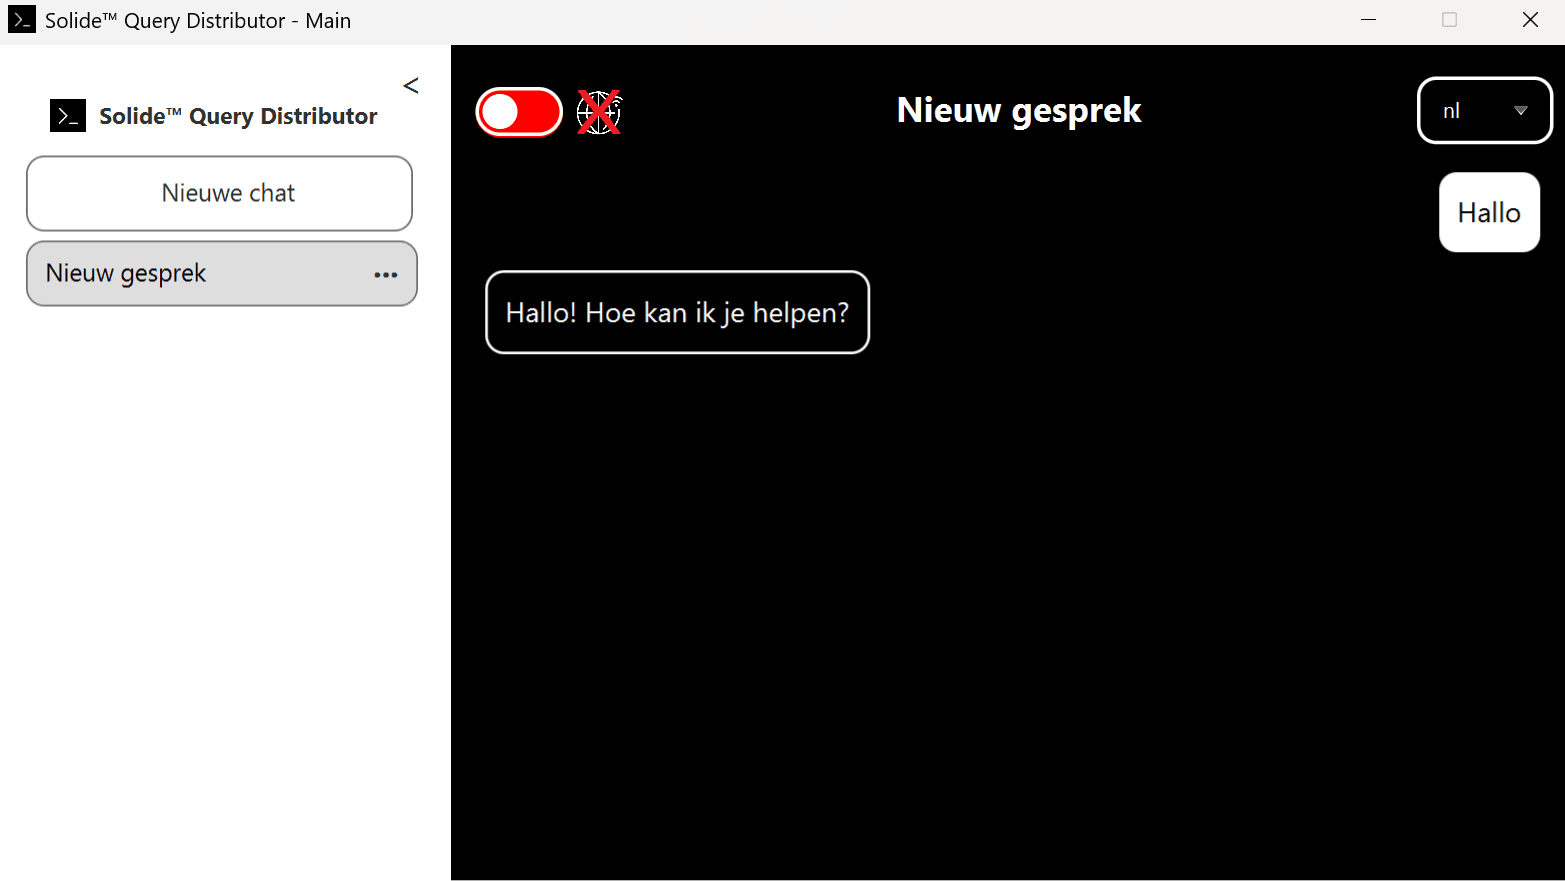Screen dimensions: 1565x881
Task: Click the empty sidebar space under the conversation list
Action: coord(225,590)
